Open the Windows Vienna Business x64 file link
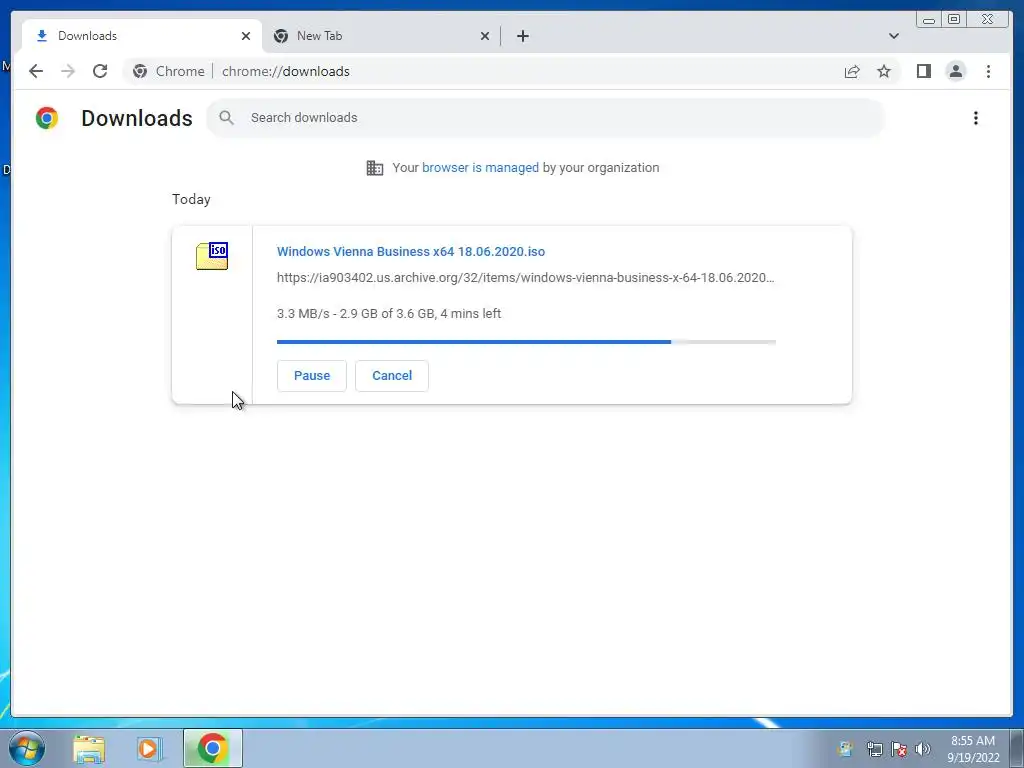This screenshot has height=768, width=1024. pos(411,251)
